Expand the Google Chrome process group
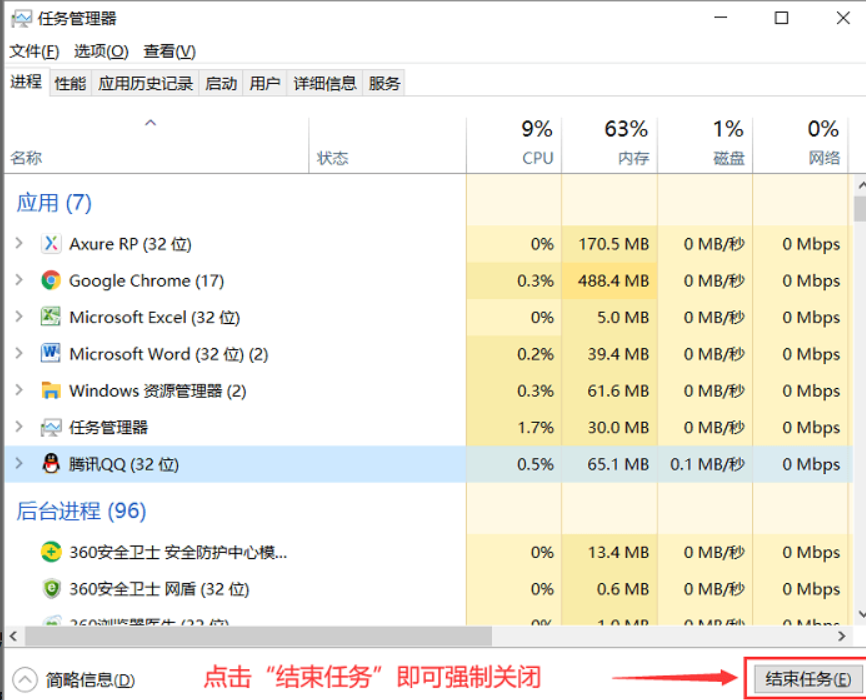The image size is (866, 700). pyautogui.click(x=19, y=280)
